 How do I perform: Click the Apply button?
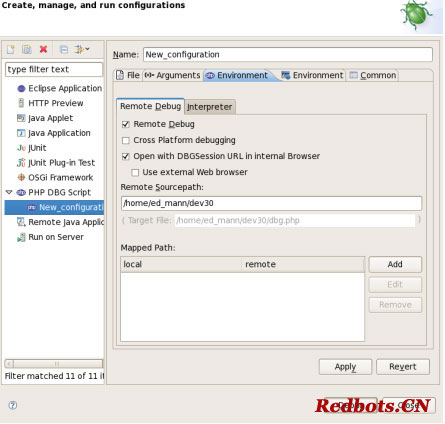click(x=345, y=367)
